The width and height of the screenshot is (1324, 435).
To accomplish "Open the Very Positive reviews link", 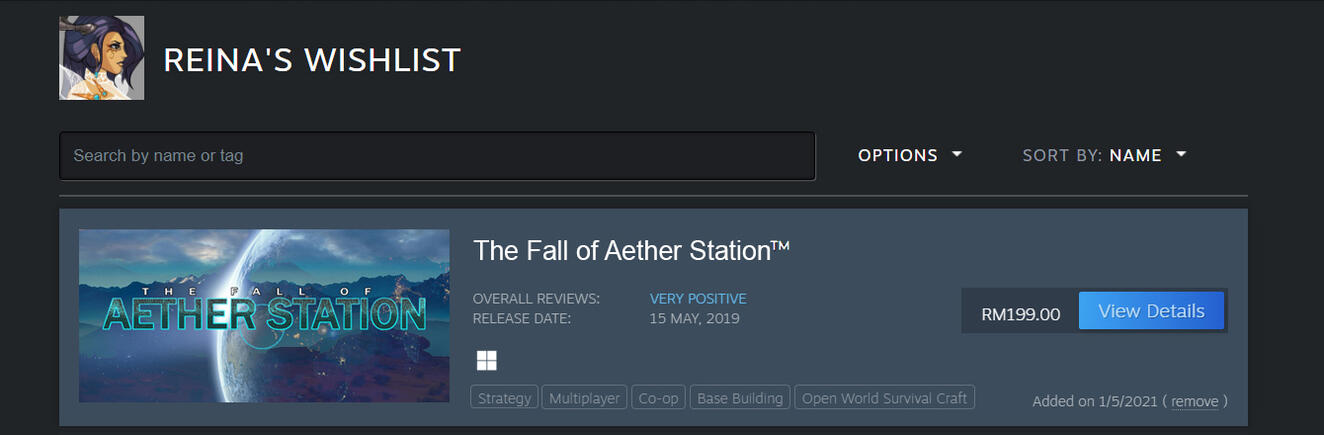I will pyautogui.click(x=698, y=299).
